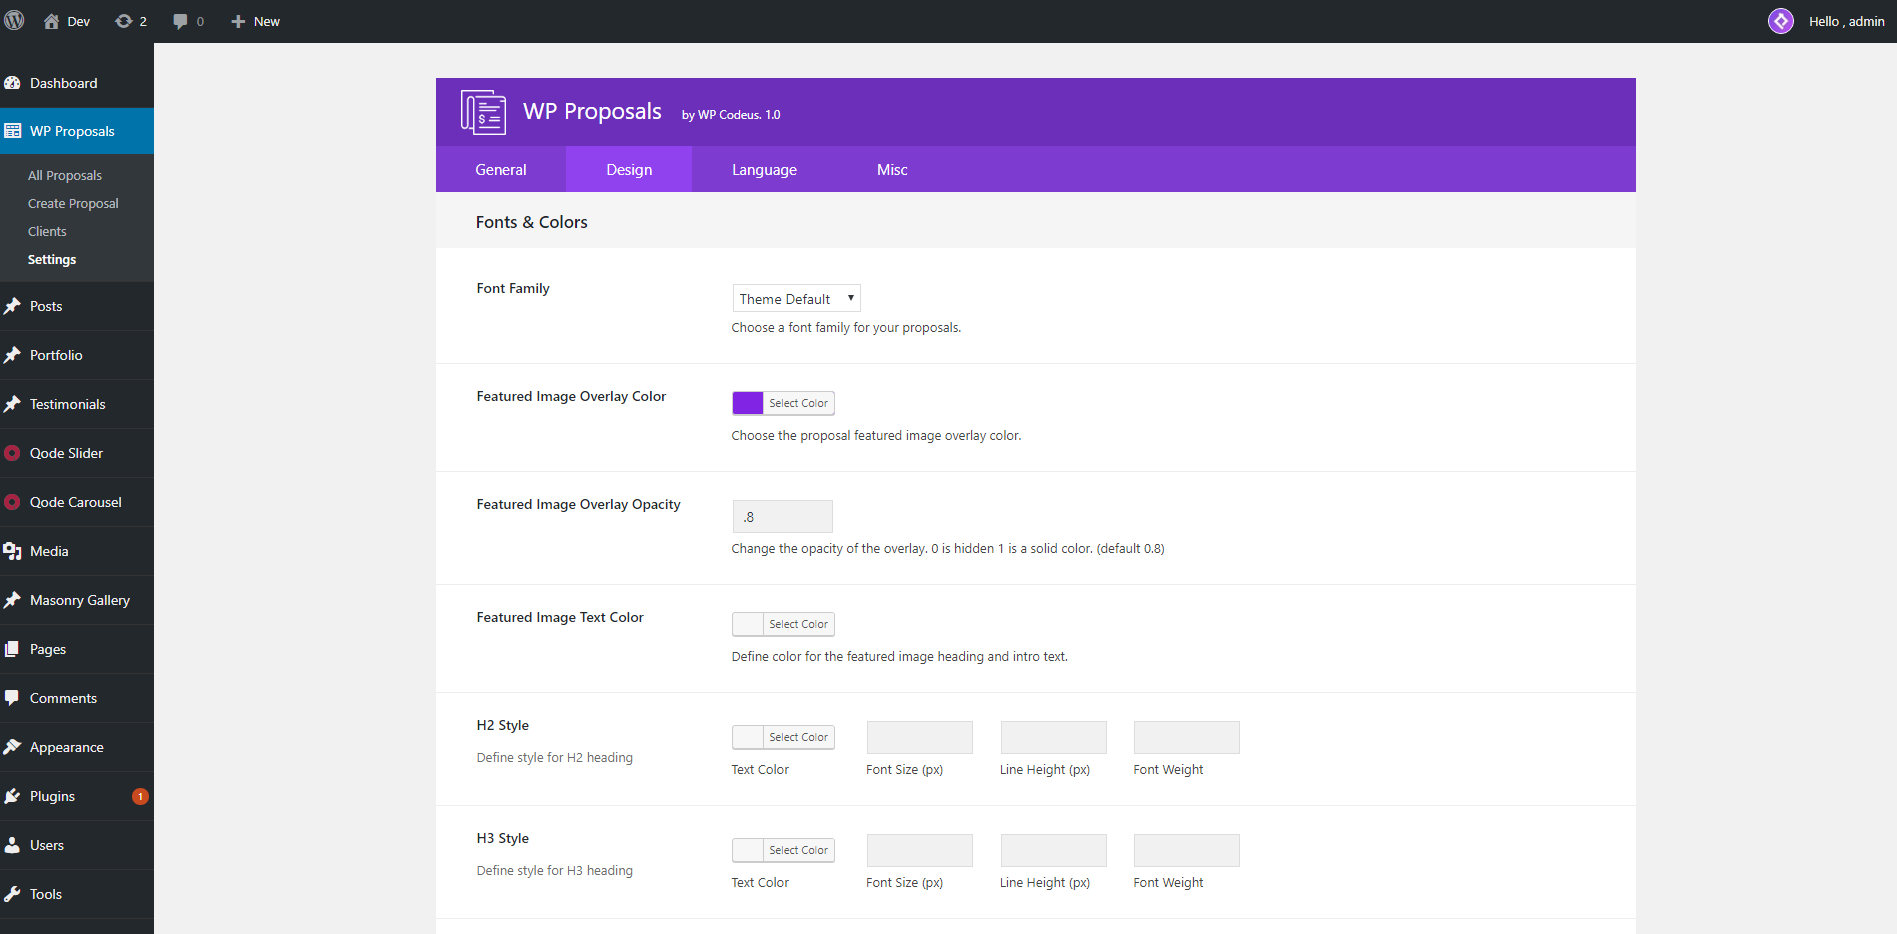The height and width of the screenshot is (934, 1897).
Task: Click the admin avatar icon
Action: tap(1781, 21)
